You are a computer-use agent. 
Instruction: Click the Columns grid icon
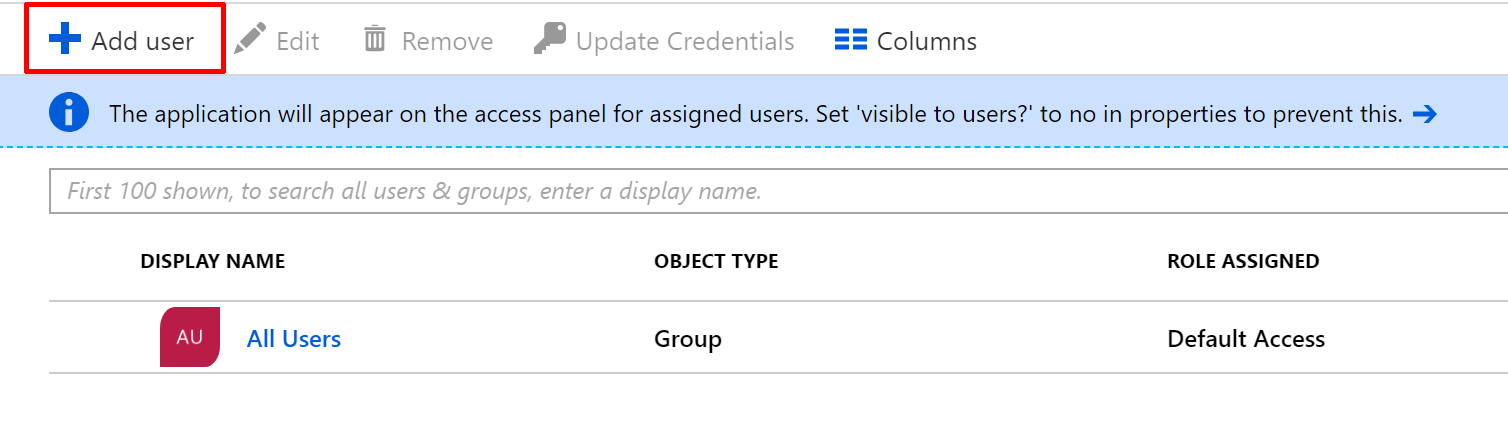pos(851,41)
